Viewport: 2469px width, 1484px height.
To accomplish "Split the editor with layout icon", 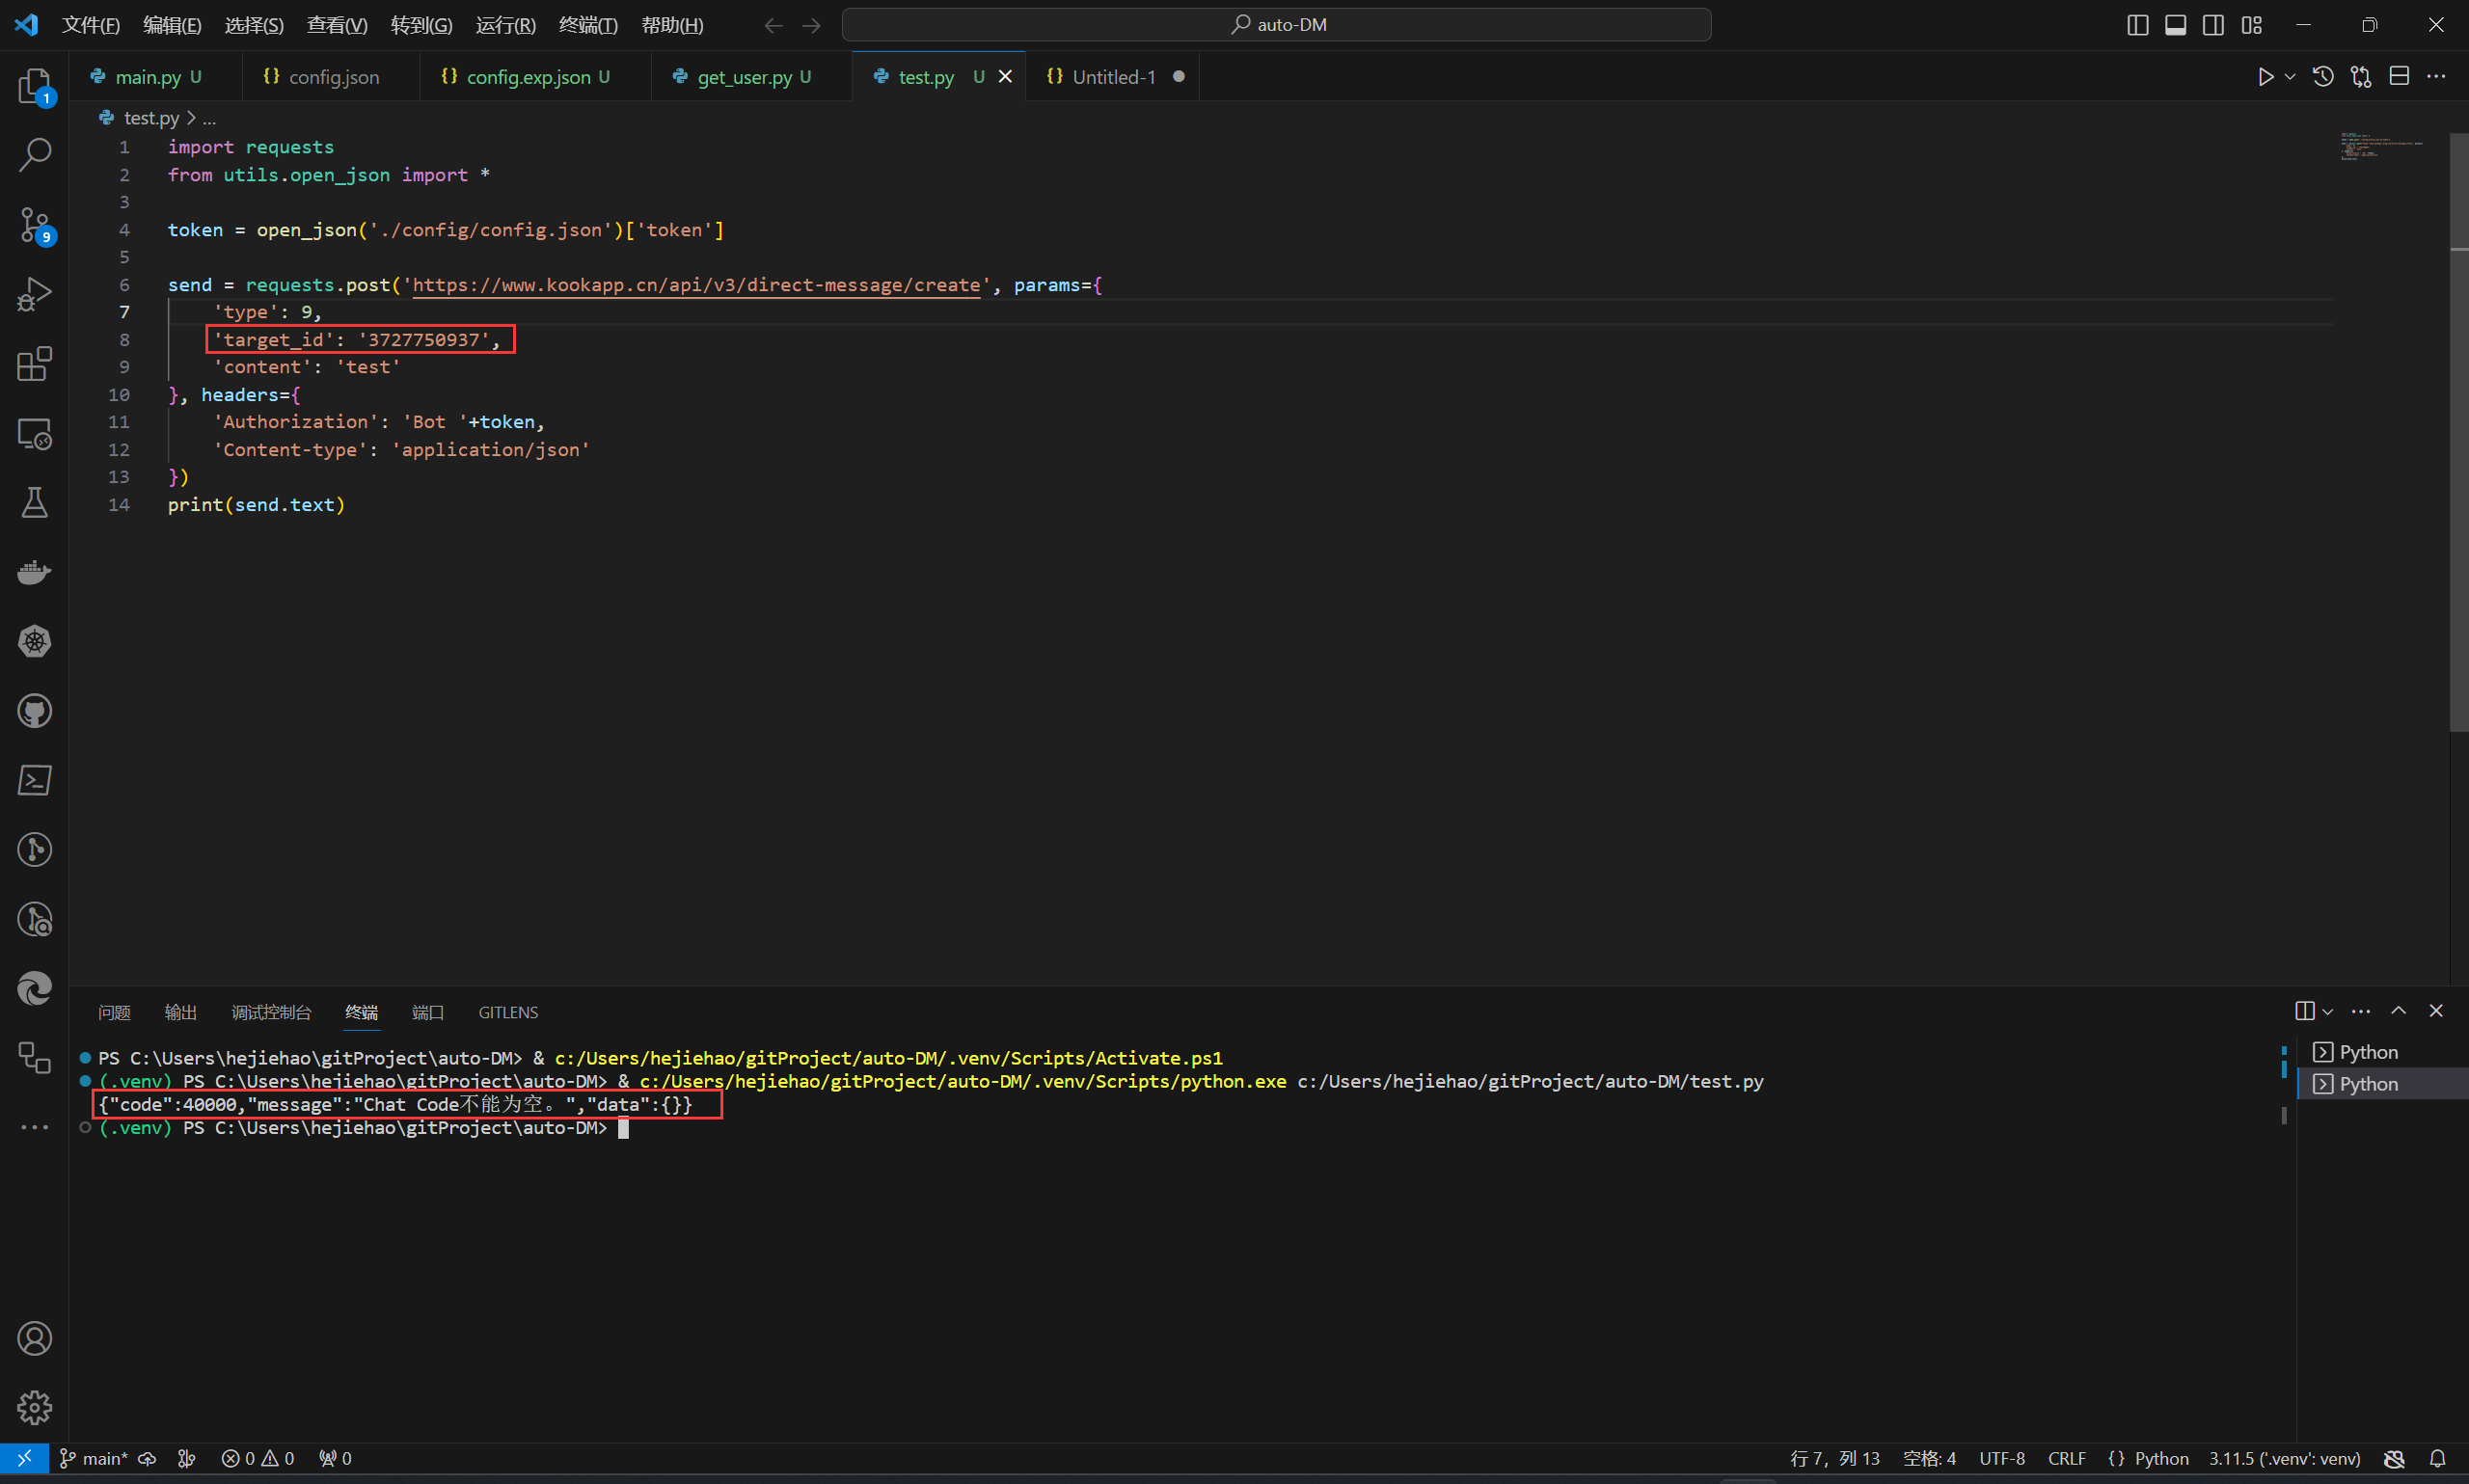I will click(x=2399, y=77).
